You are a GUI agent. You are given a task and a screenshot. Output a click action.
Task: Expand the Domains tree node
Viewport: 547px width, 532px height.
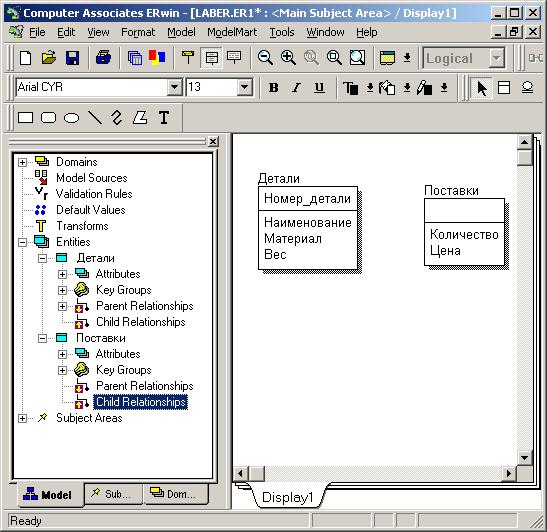(x=22, y=162)
